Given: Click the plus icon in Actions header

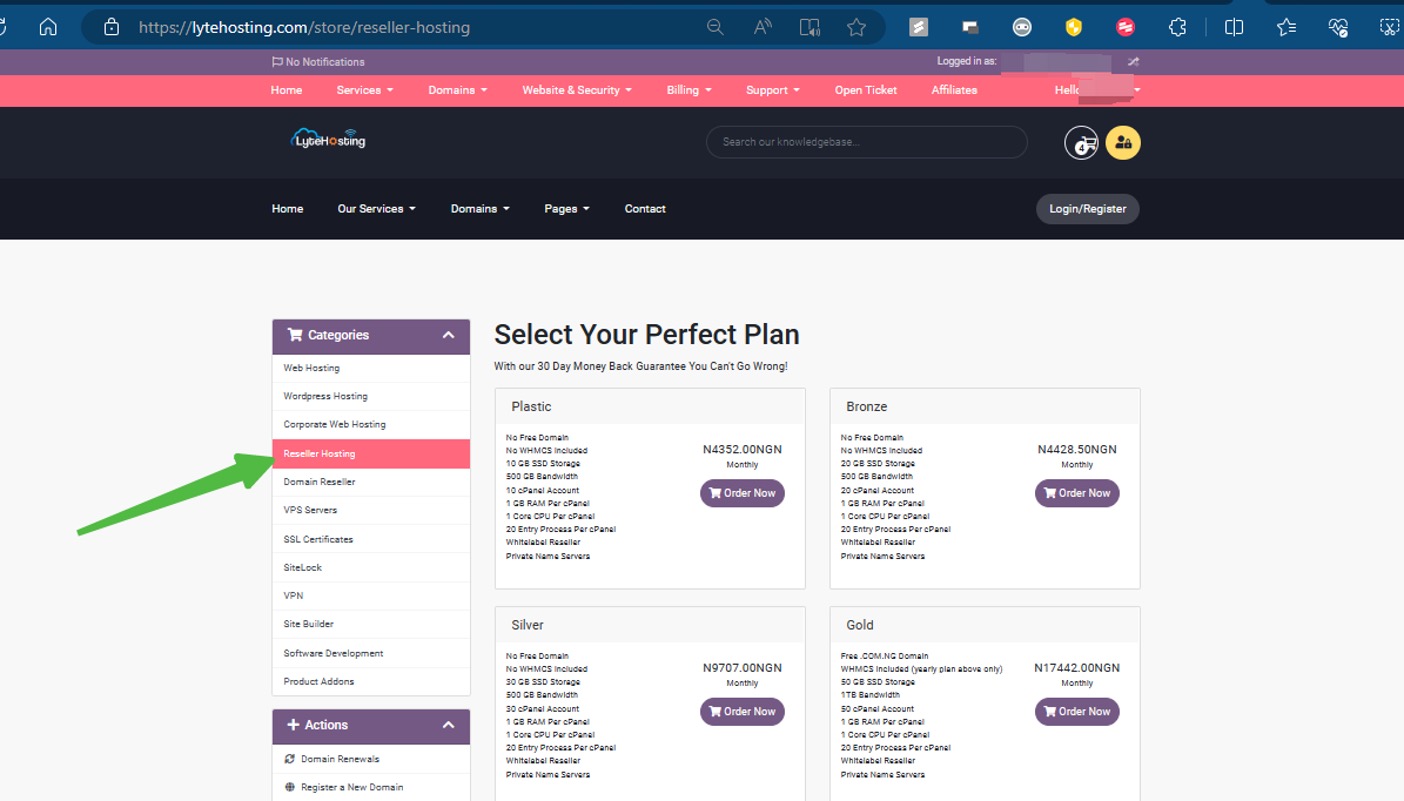Looking at the screenshot, I should (x=293, y=725).
